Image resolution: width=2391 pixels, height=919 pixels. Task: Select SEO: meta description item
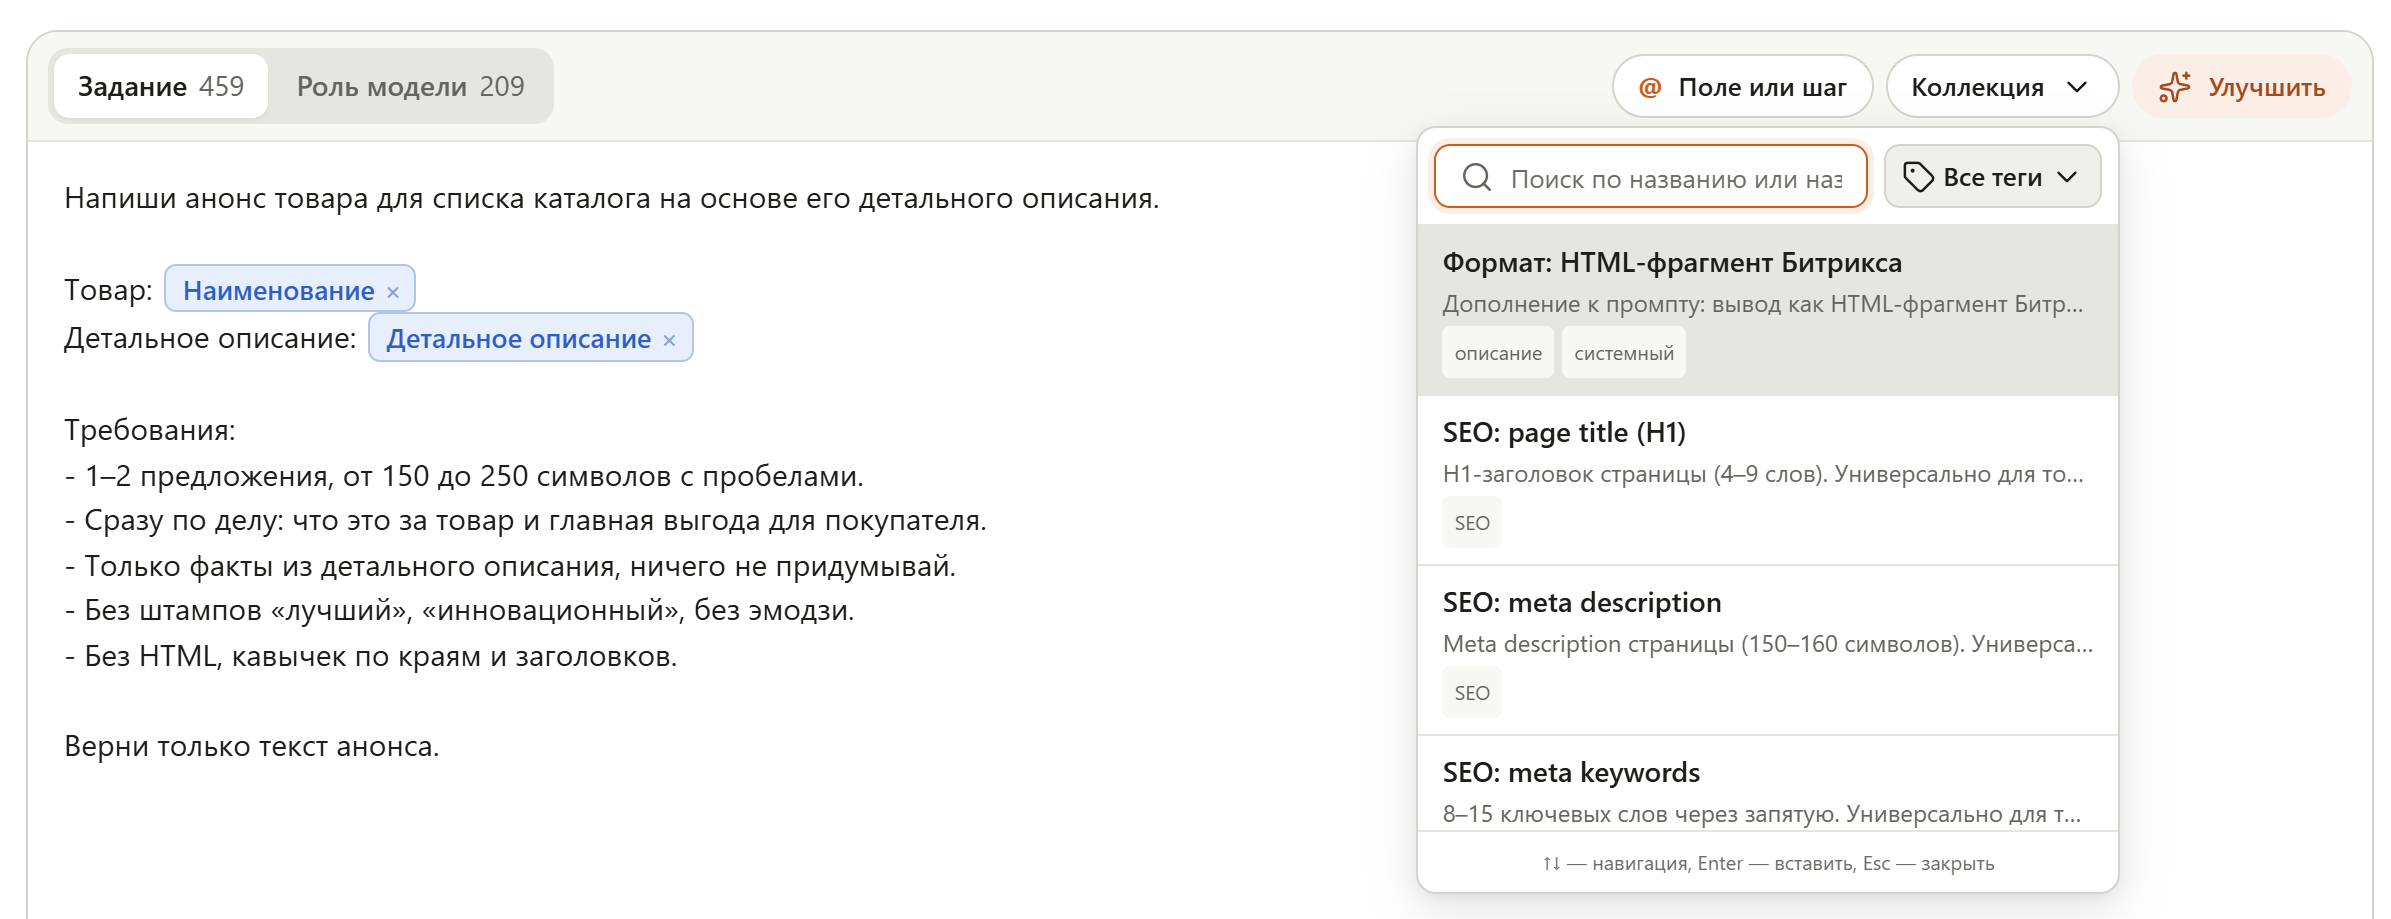(x=1767, y=651)
